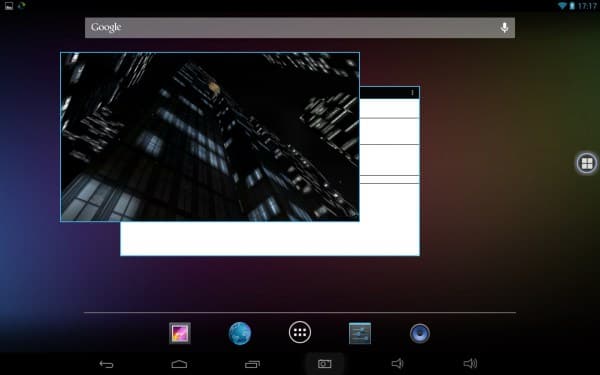Open the grid button on right edge
The height and width of the screenshot is (375, 600).
click(x=587, y=163)
